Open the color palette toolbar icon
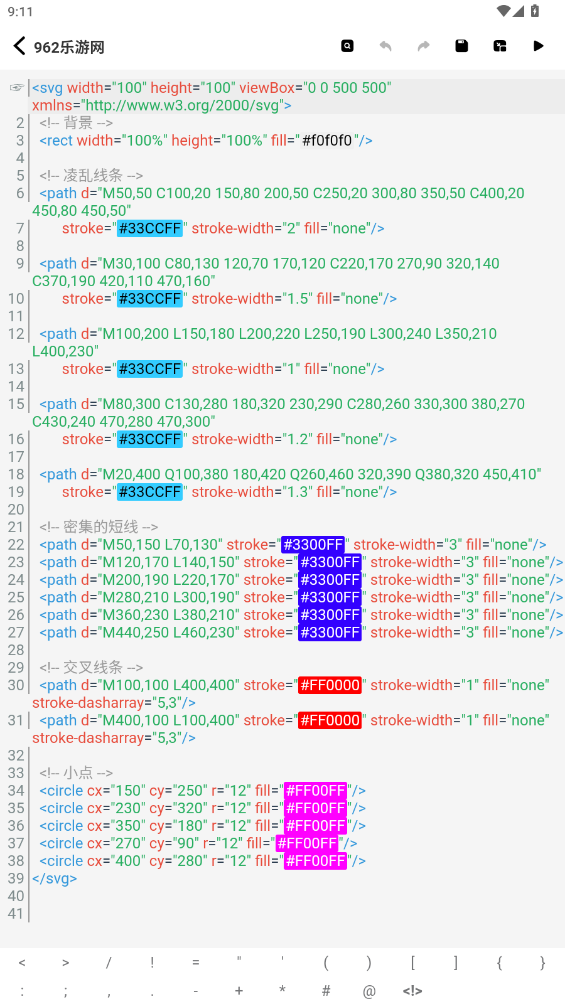Image resolution: width=565 pixels, height=1004 pixels. click(500, 46)
